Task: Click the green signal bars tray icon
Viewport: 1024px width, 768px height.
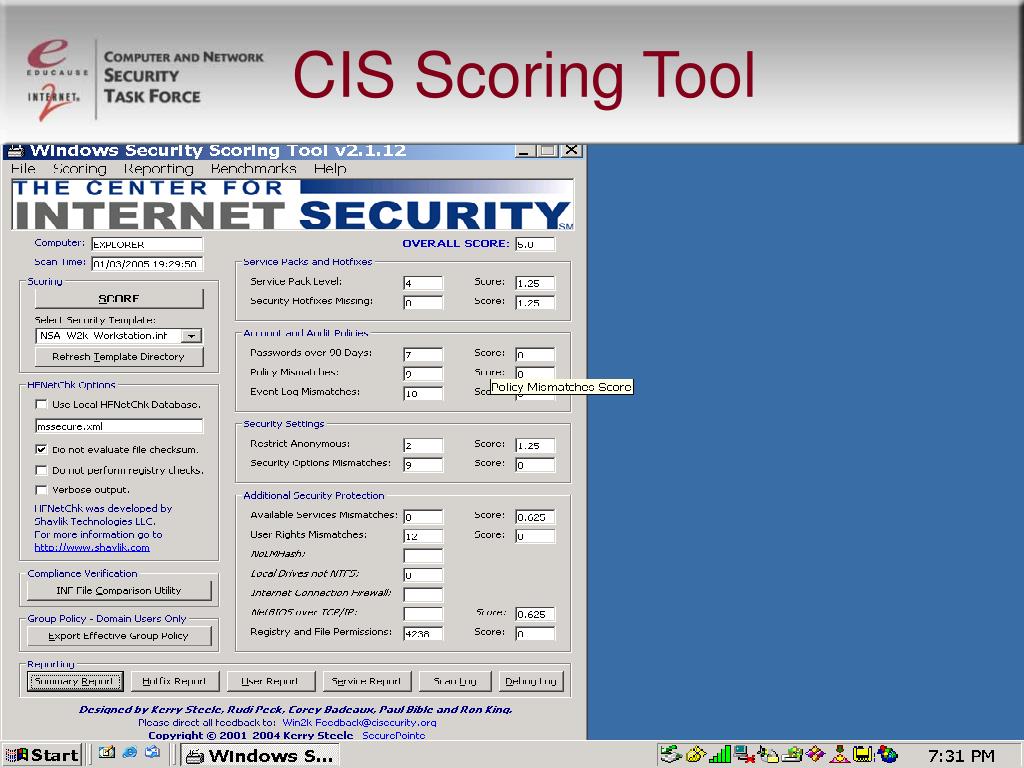Action: coord(720,755)
